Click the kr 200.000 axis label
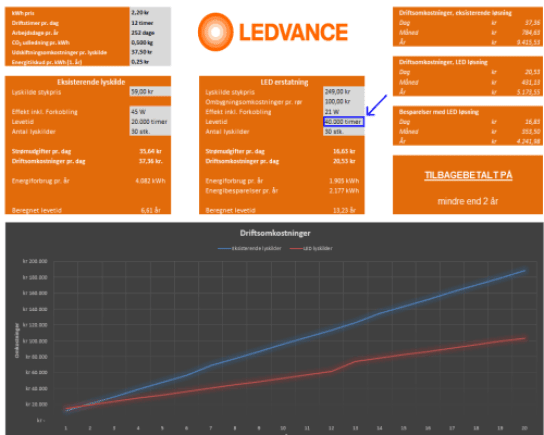544x435 pixels. (35, 261)
